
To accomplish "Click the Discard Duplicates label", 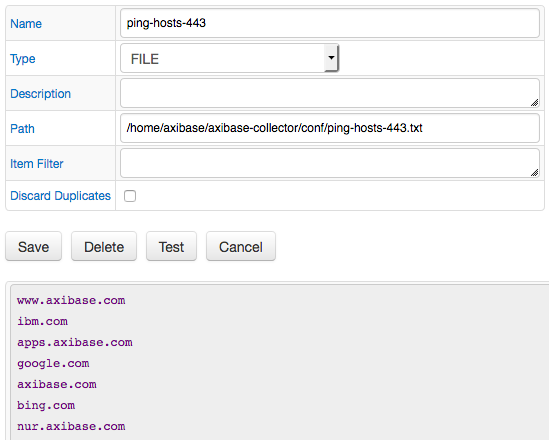I will (60, 196).
